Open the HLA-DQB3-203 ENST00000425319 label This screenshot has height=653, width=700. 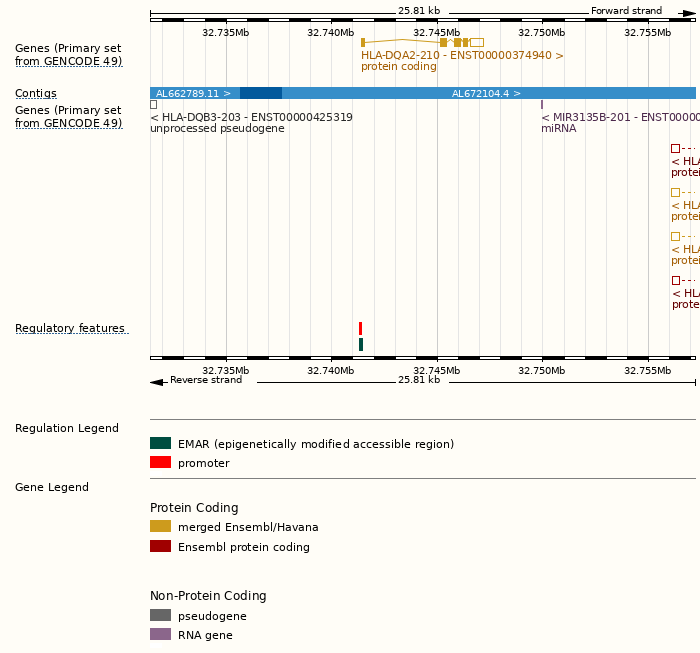pyautogui.click(x=251, y=117)
